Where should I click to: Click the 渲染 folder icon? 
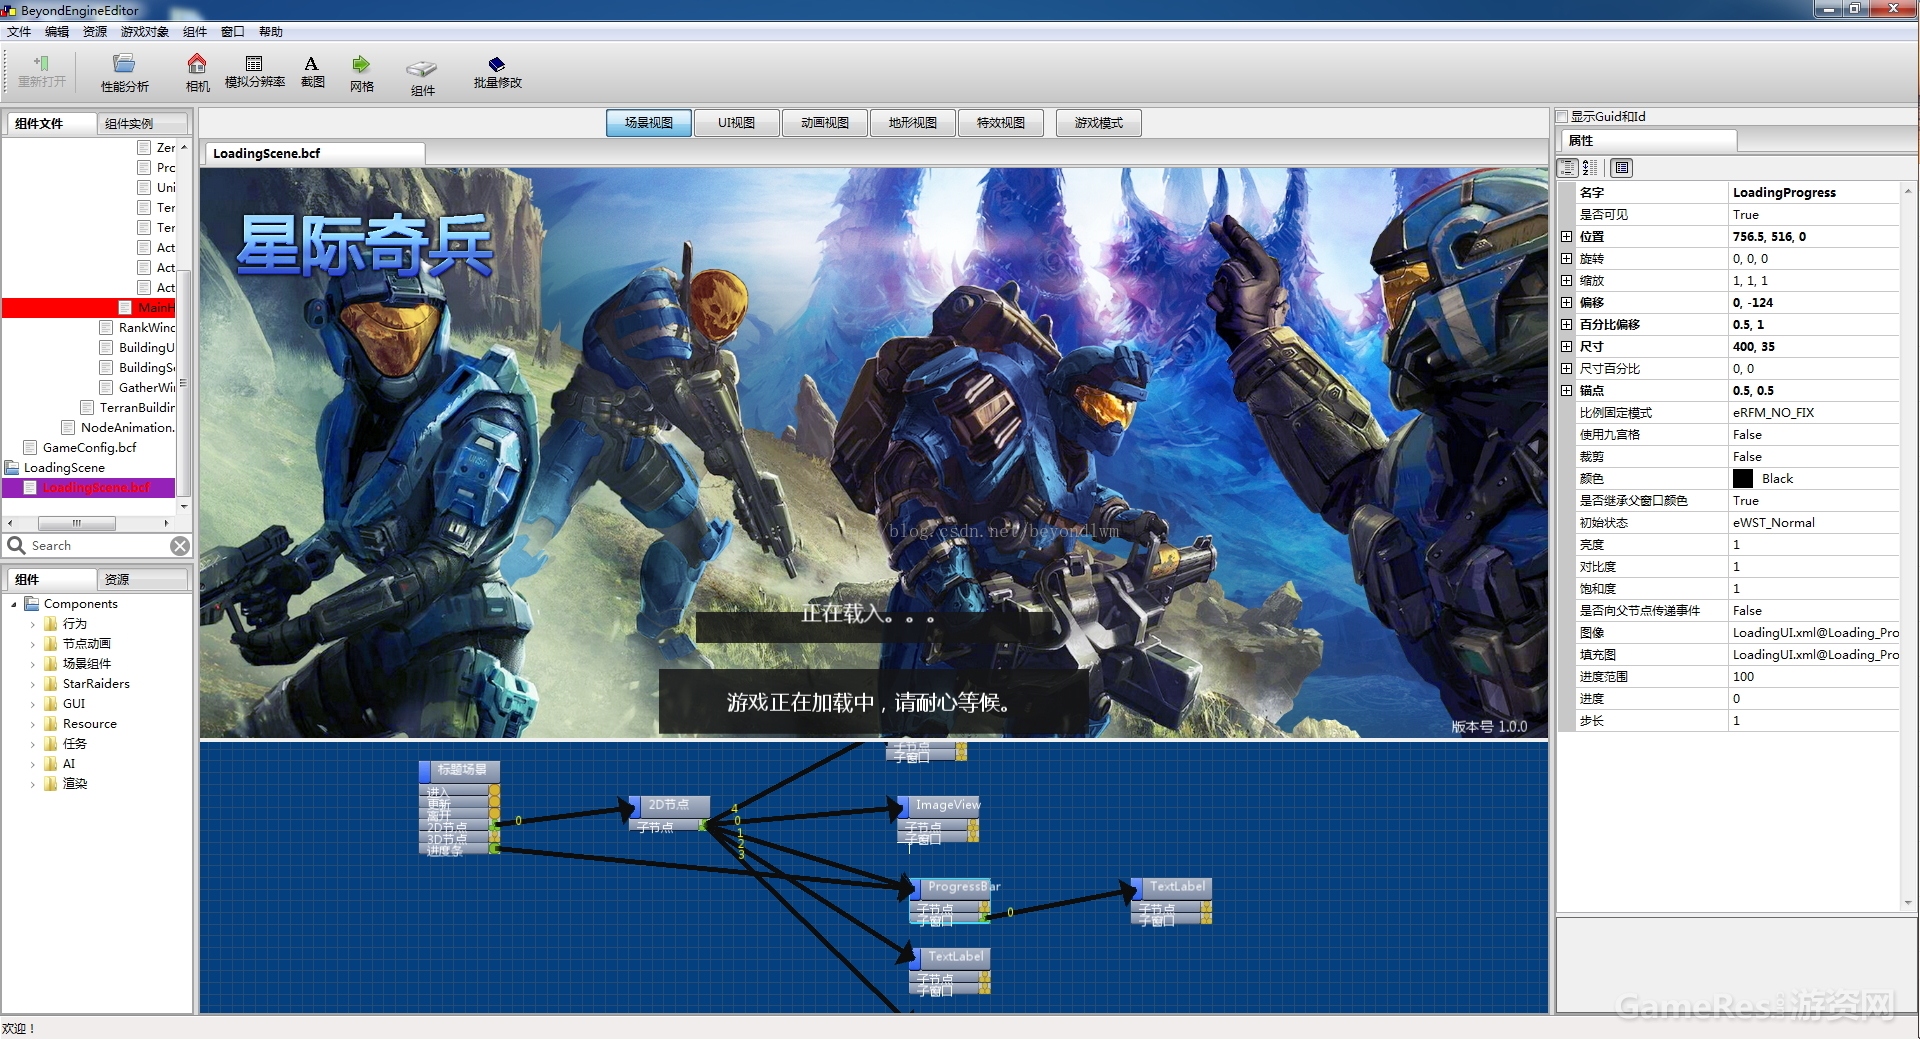pyautogui.click(x=50, y=783)
